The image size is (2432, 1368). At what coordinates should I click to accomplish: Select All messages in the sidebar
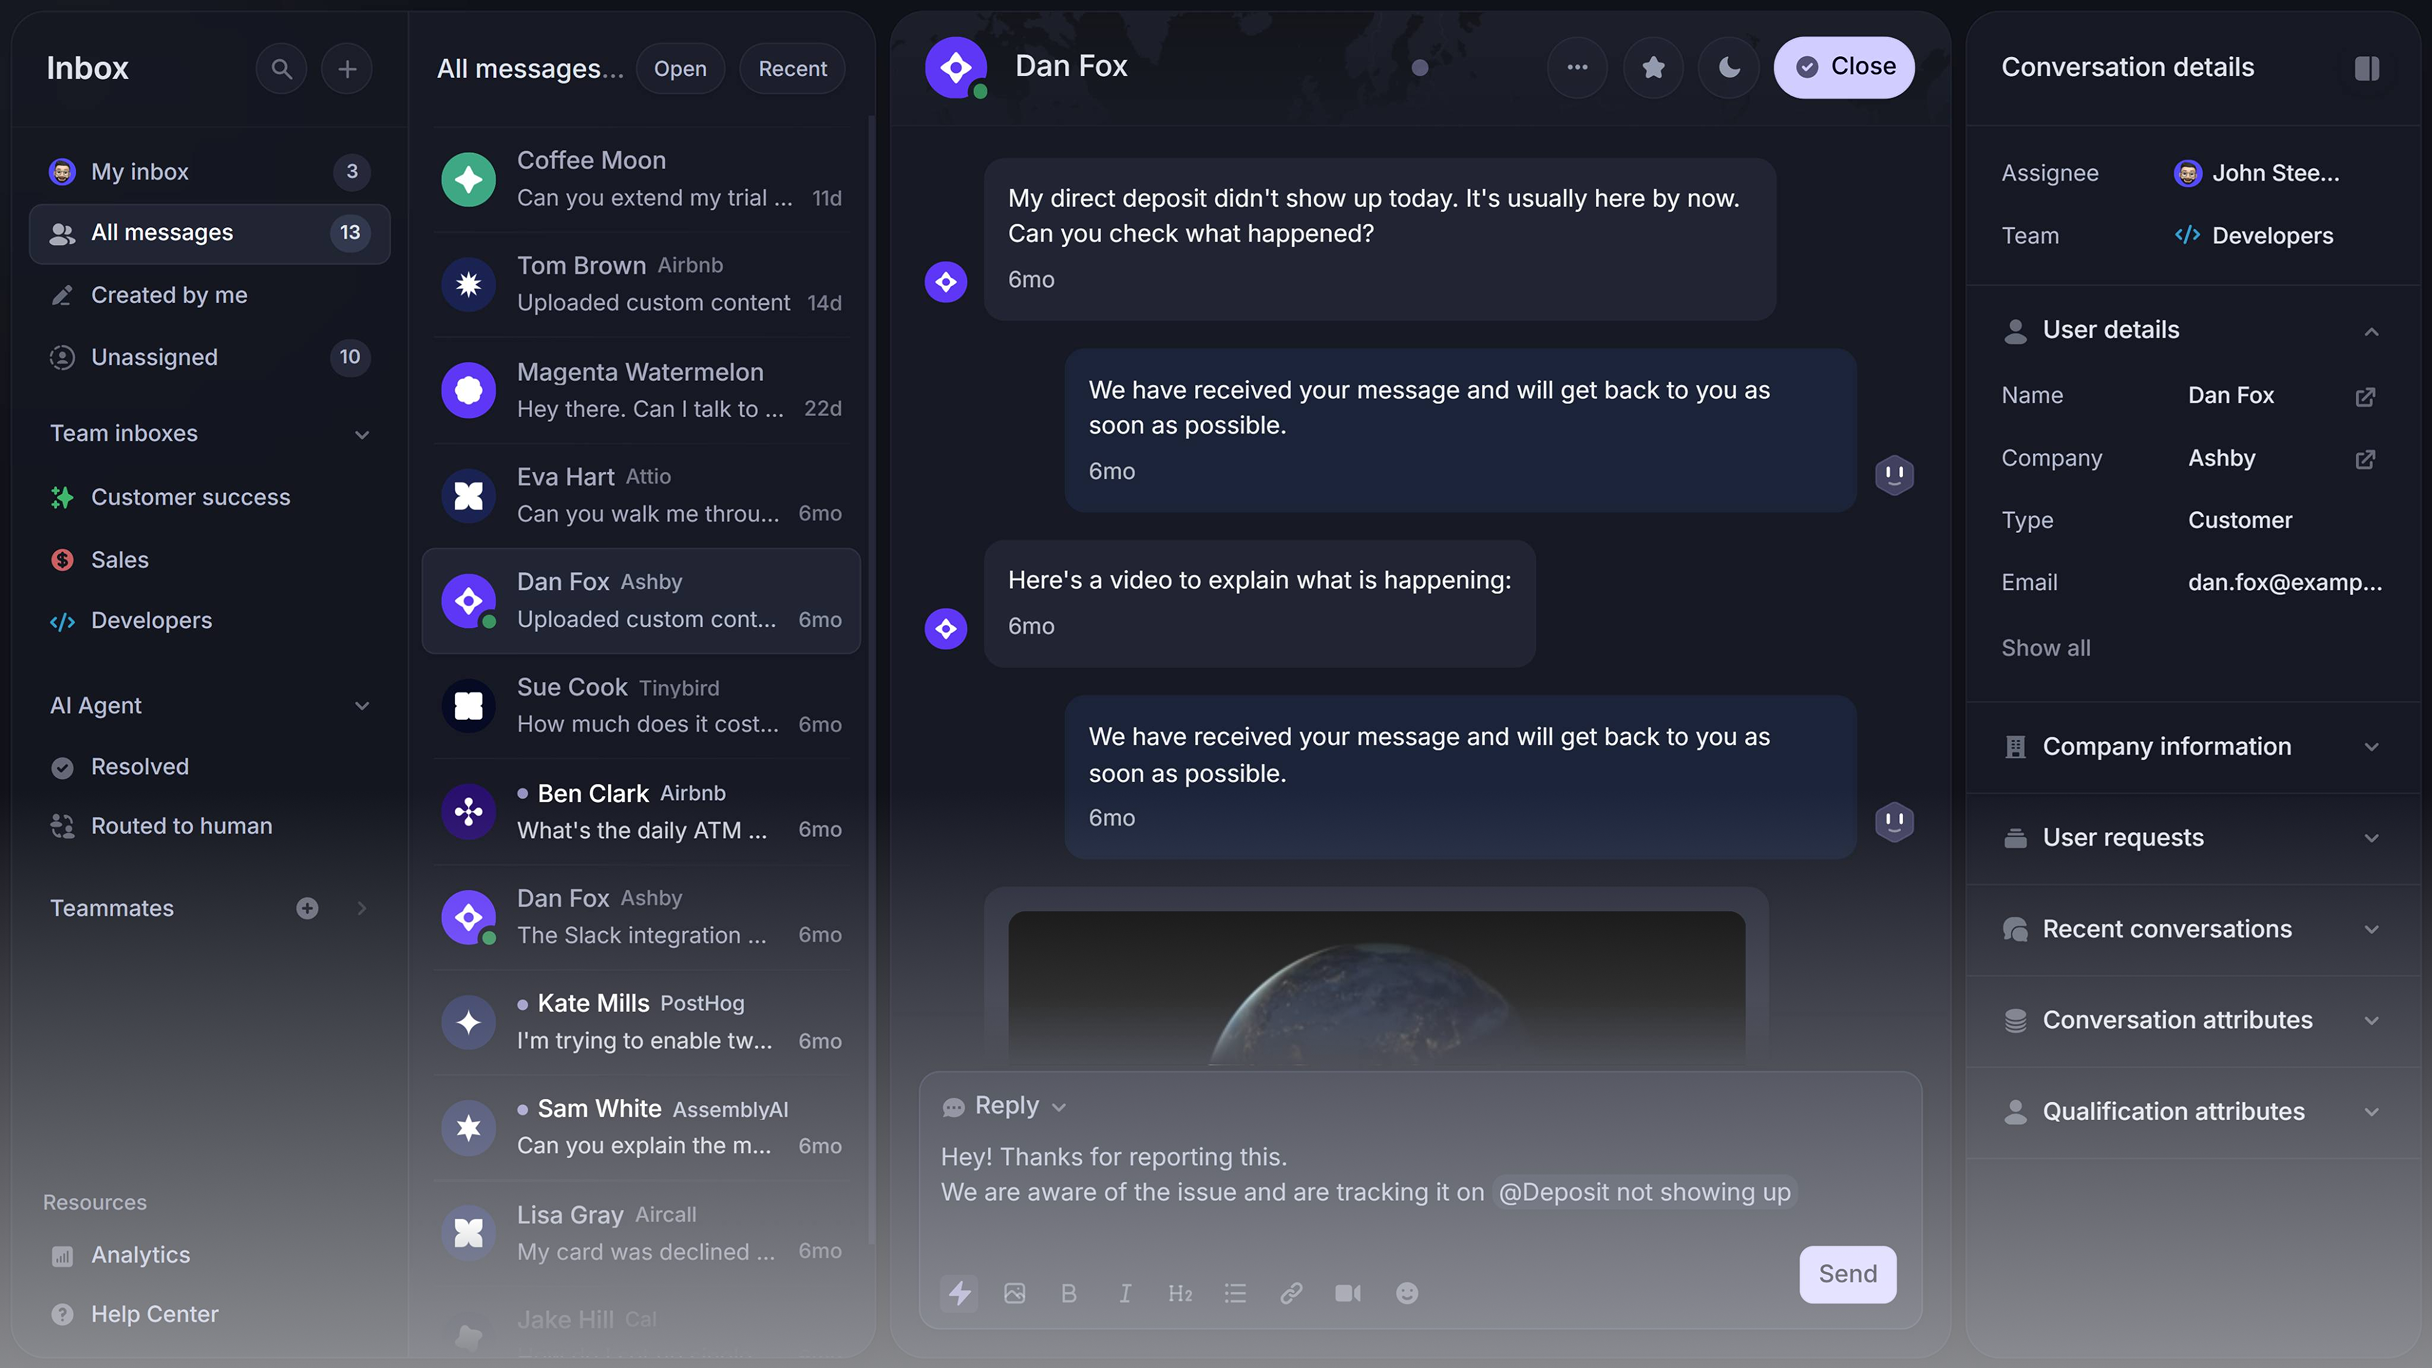tap(162, 232)
